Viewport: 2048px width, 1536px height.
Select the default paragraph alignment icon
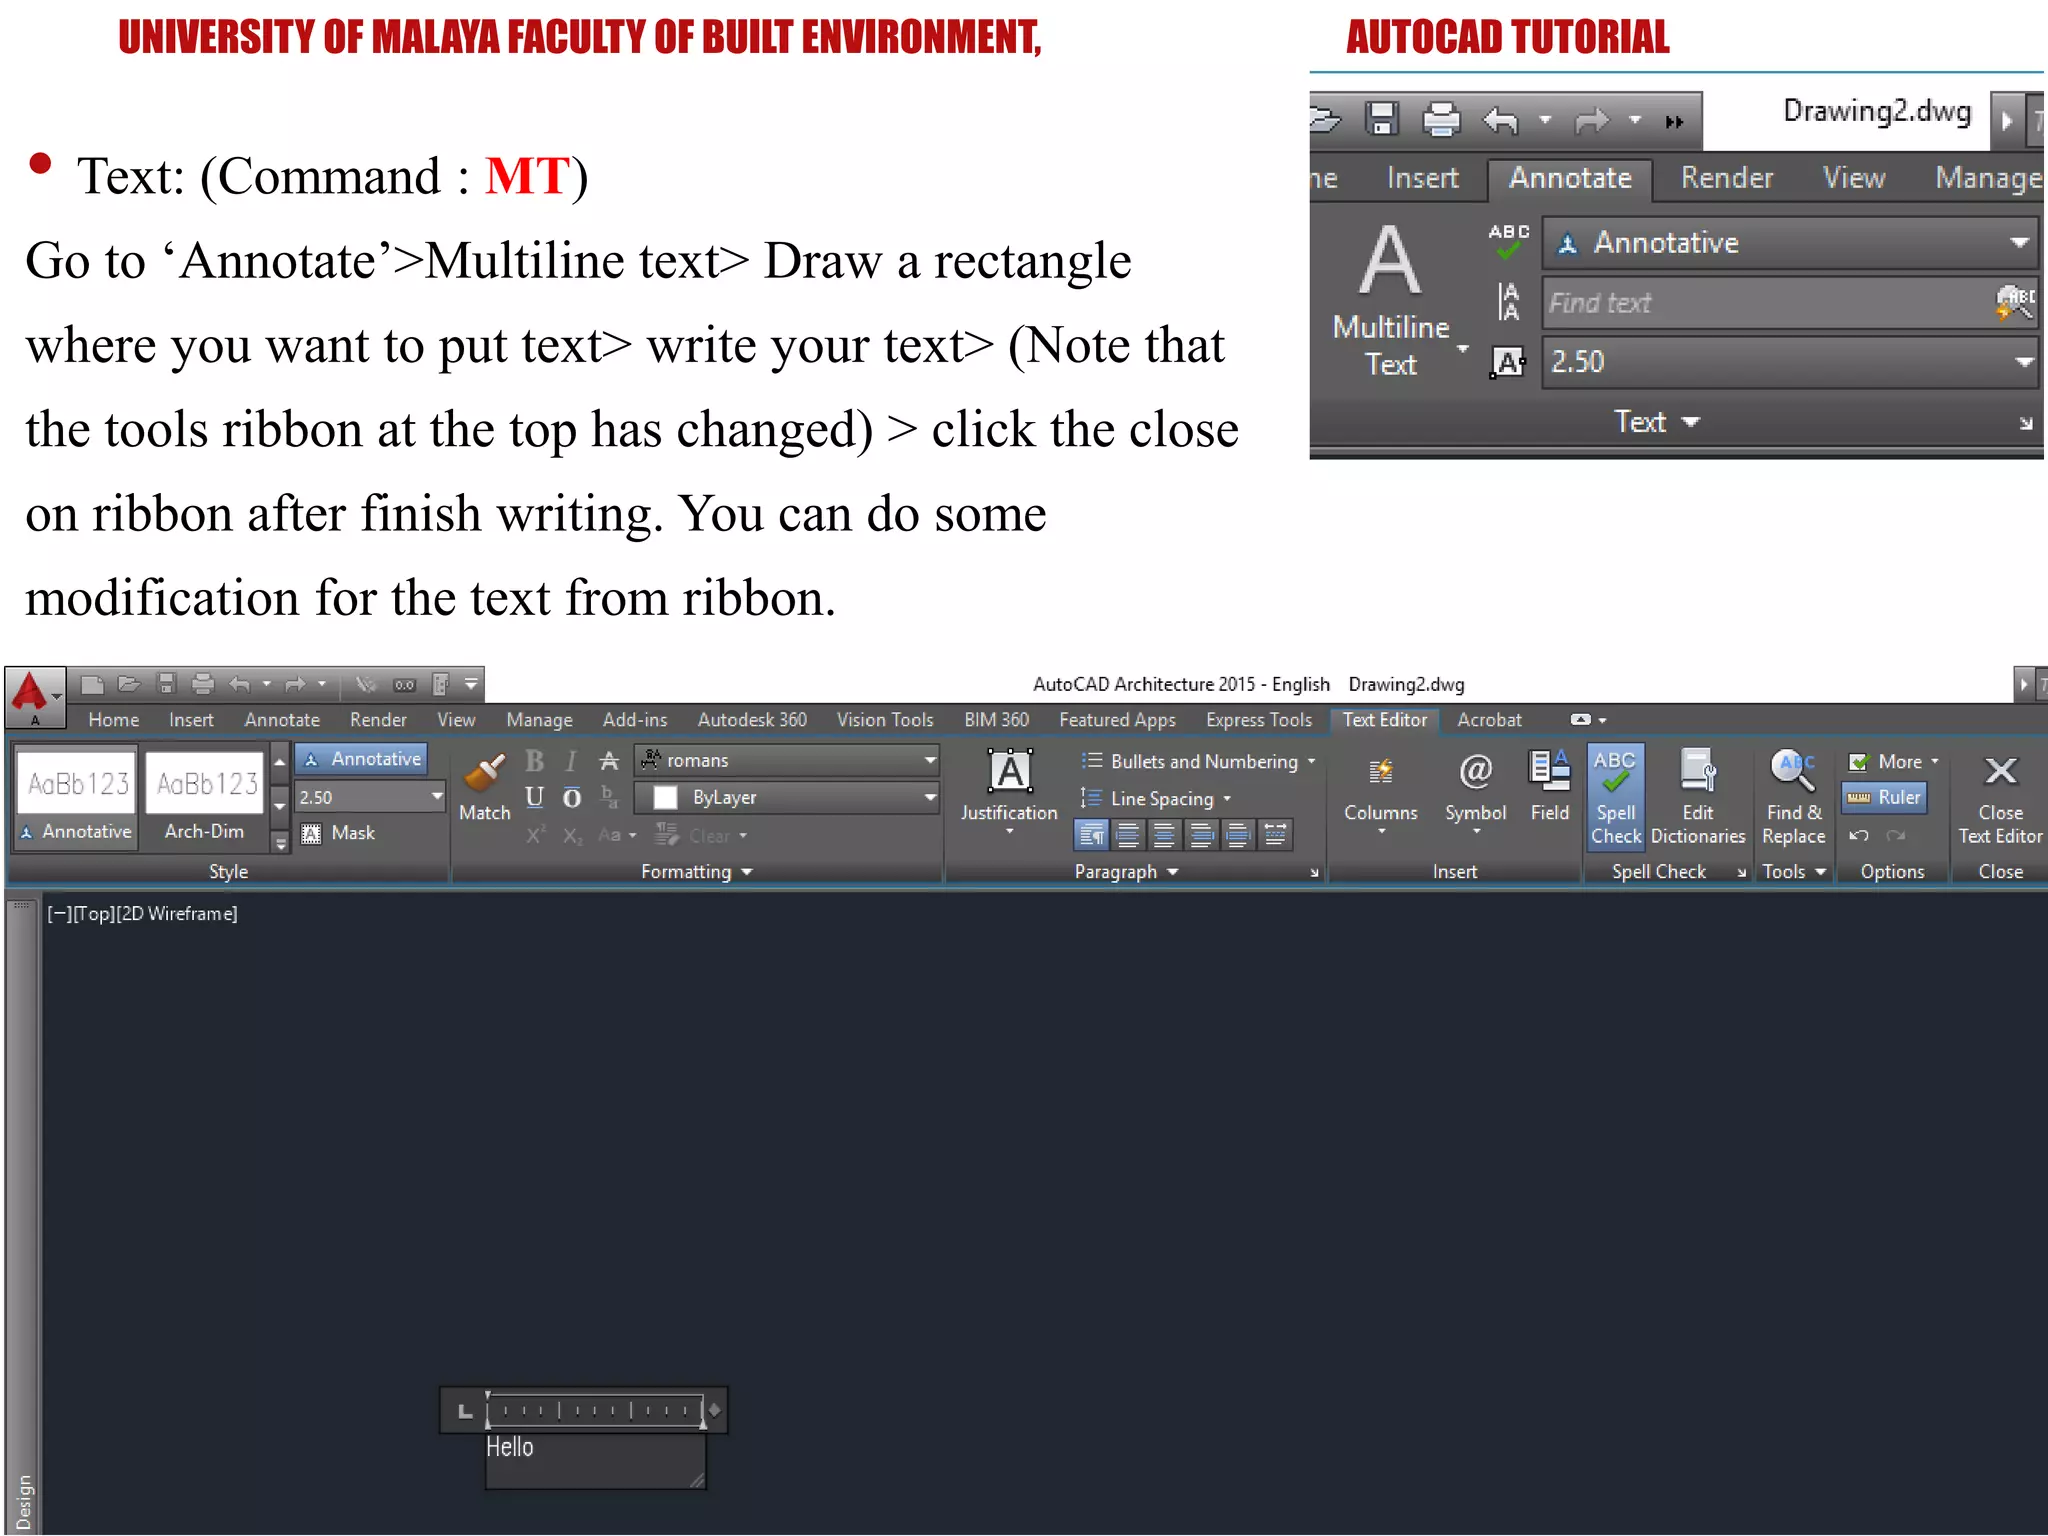(1091, 834)
